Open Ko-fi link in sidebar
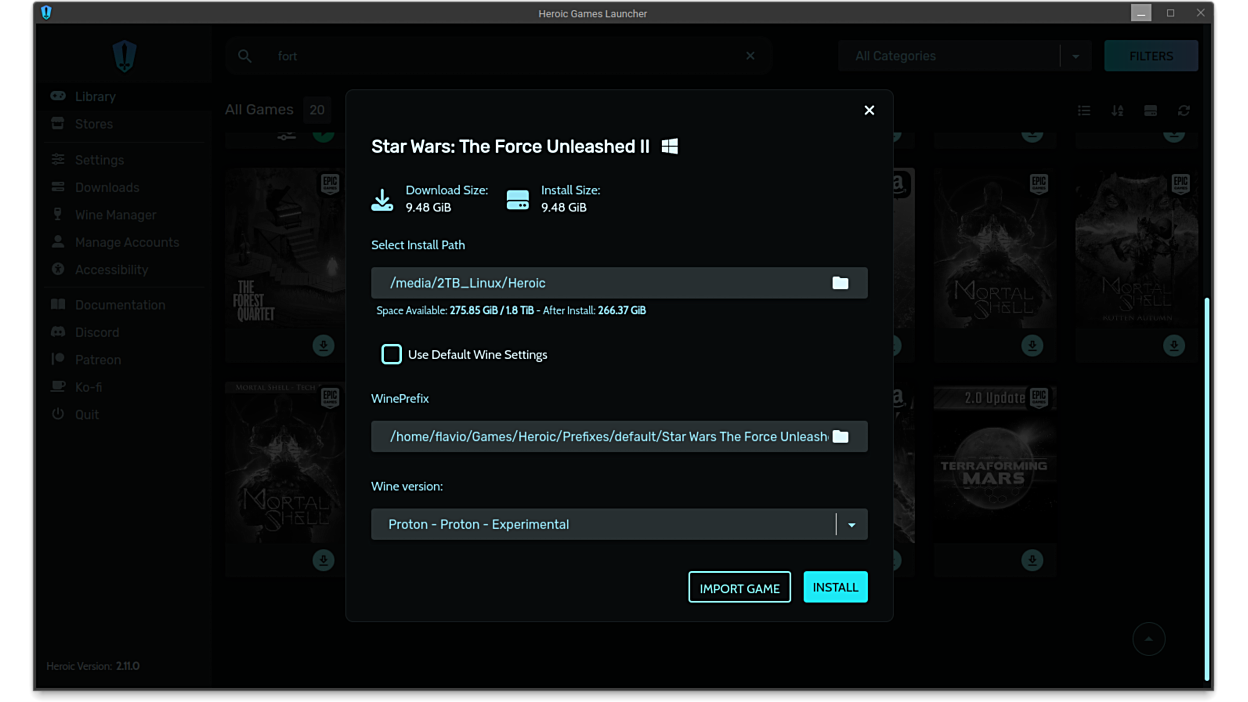The height and width of the screenshot is (702, 1248). coord(88,387)
